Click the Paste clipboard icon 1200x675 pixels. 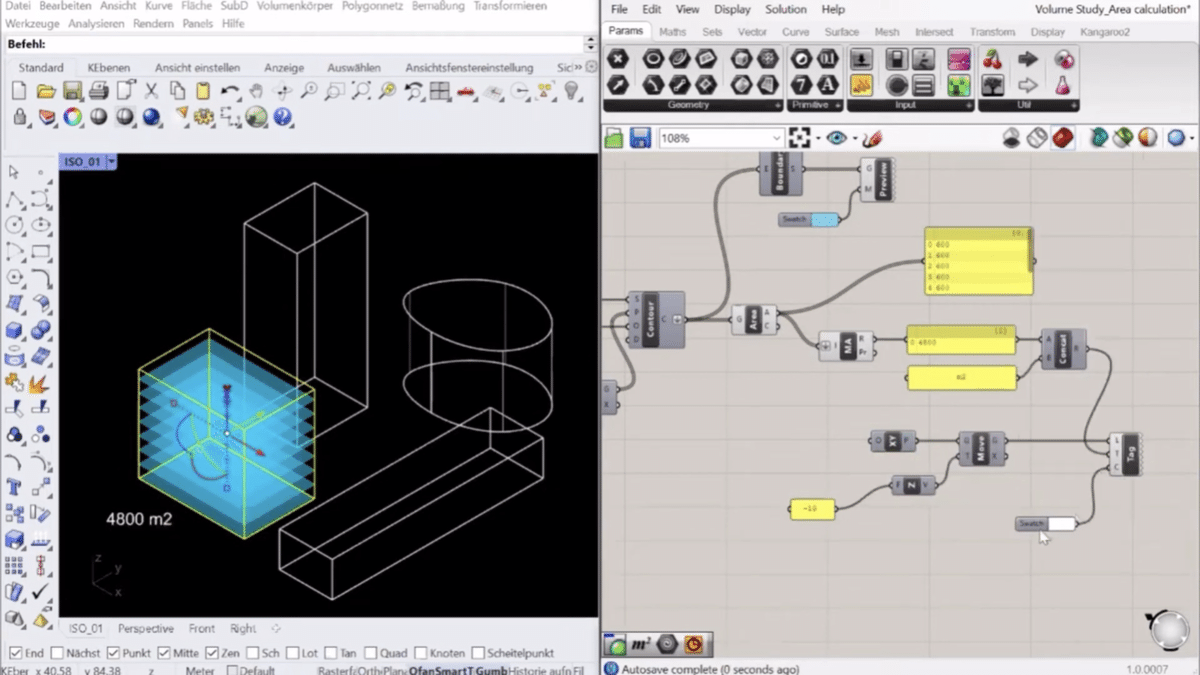pyautogui.click(x=203, y=91)
